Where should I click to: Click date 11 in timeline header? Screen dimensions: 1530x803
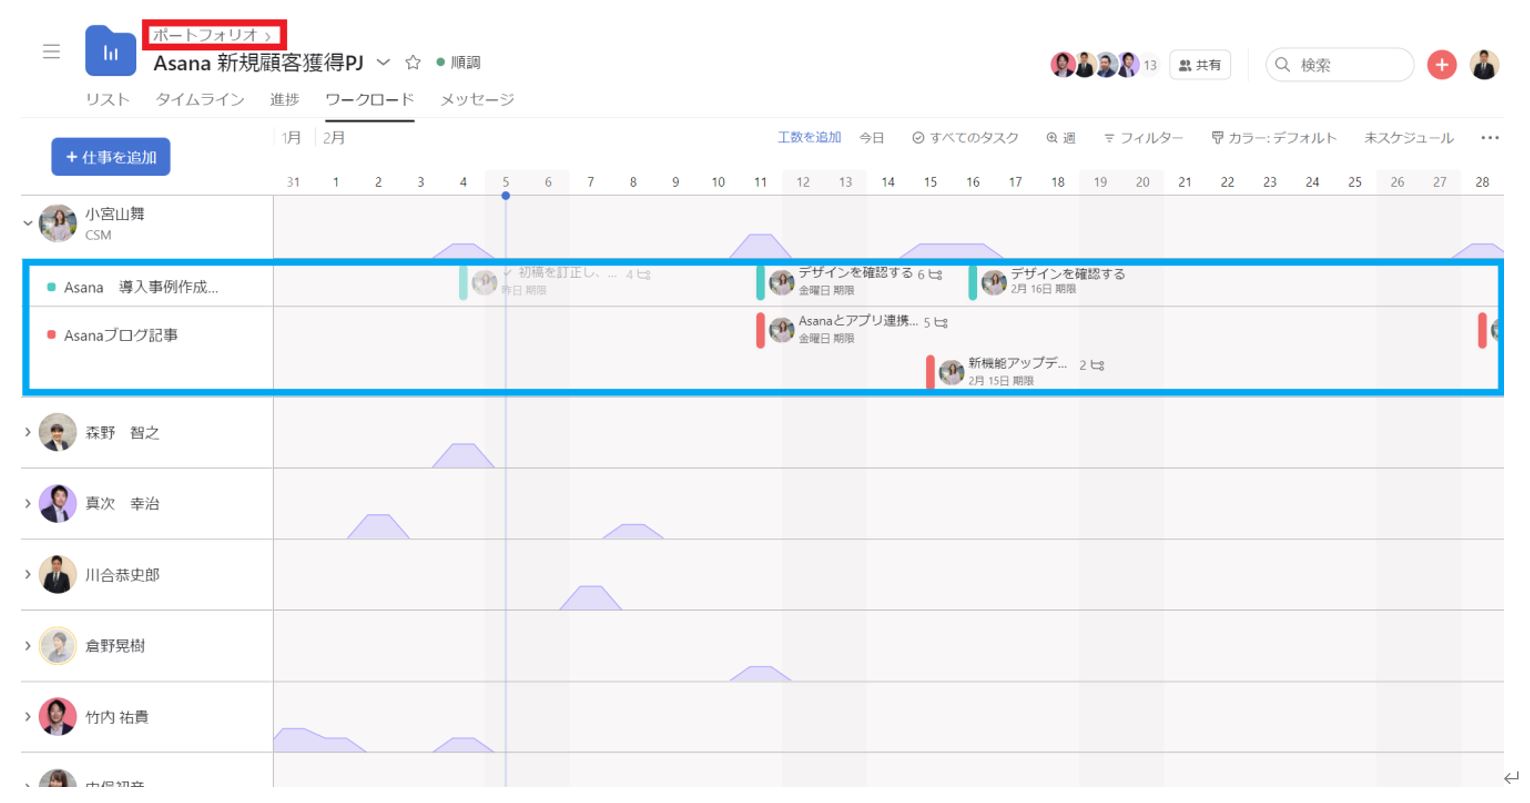click(761, 182)
